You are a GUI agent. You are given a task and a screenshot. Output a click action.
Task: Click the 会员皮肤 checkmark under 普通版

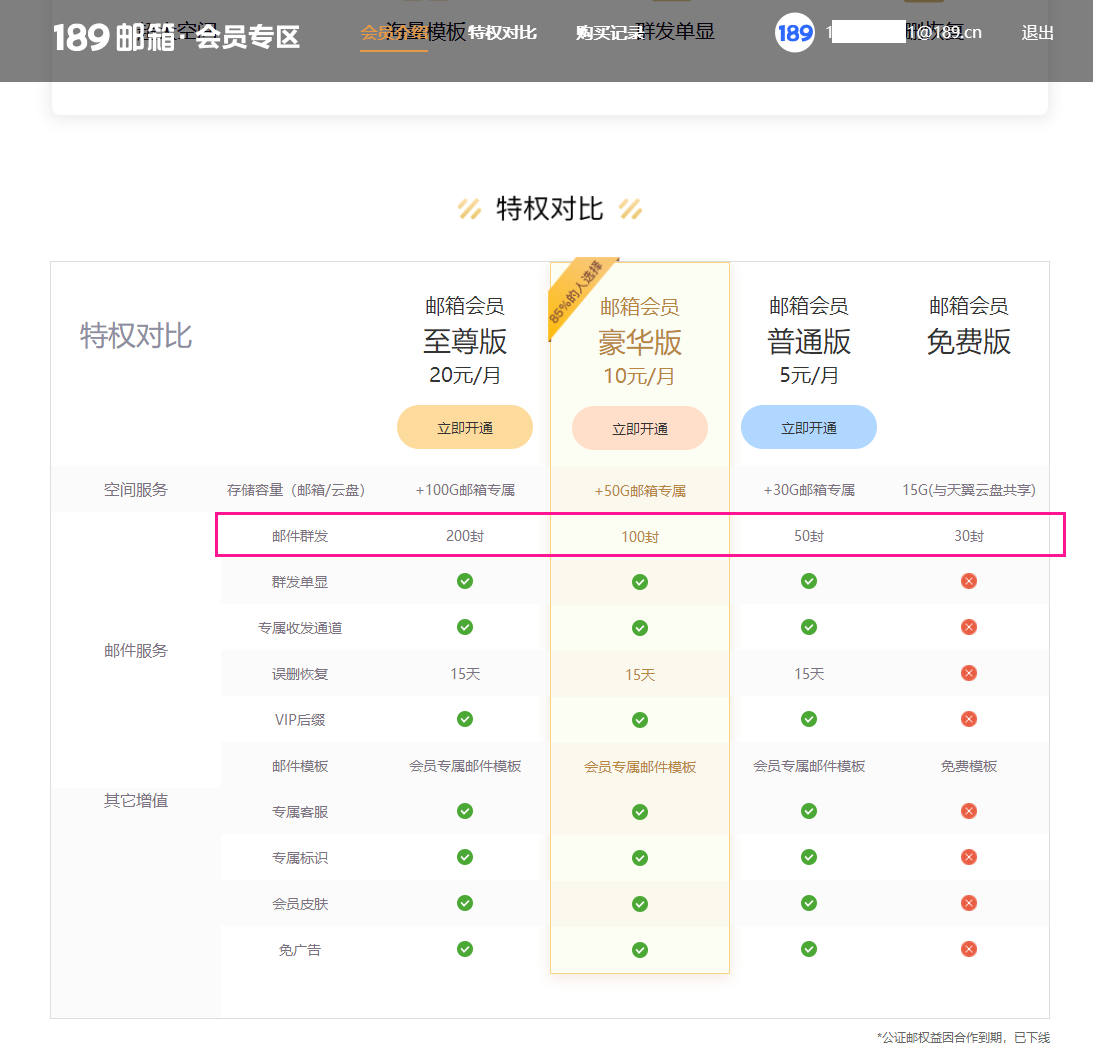click(809, 903)
